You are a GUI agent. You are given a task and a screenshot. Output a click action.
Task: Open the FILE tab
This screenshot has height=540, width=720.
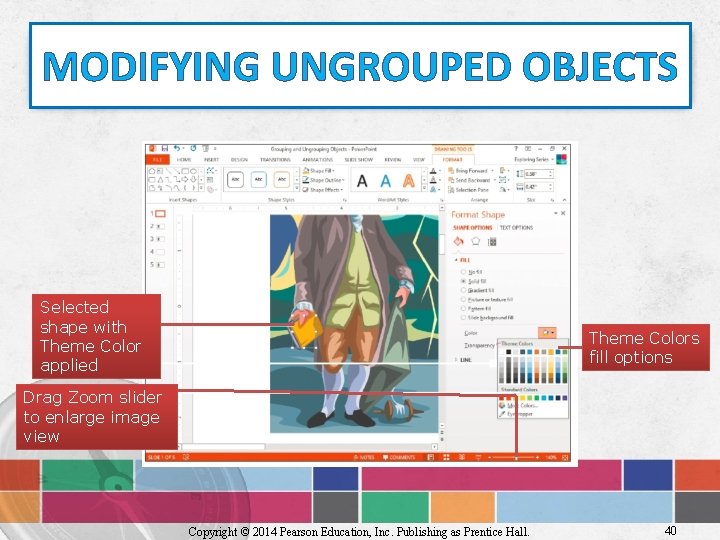click(x=158, y=159)
